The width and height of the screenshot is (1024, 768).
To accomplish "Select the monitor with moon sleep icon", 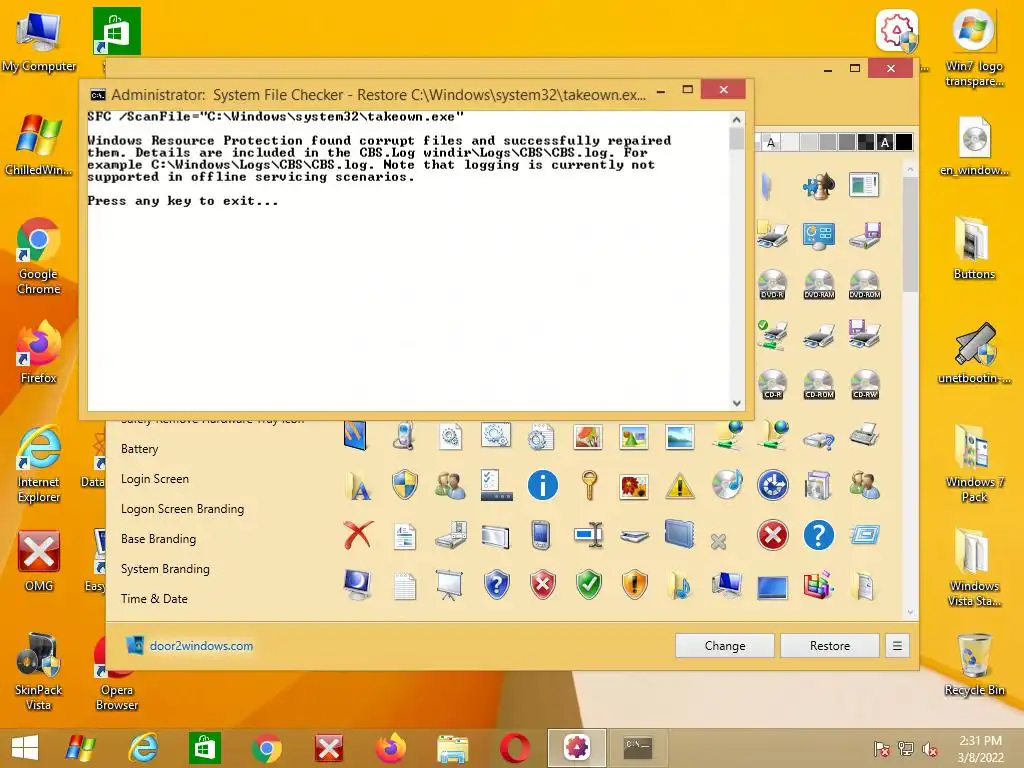I will 358,584.
